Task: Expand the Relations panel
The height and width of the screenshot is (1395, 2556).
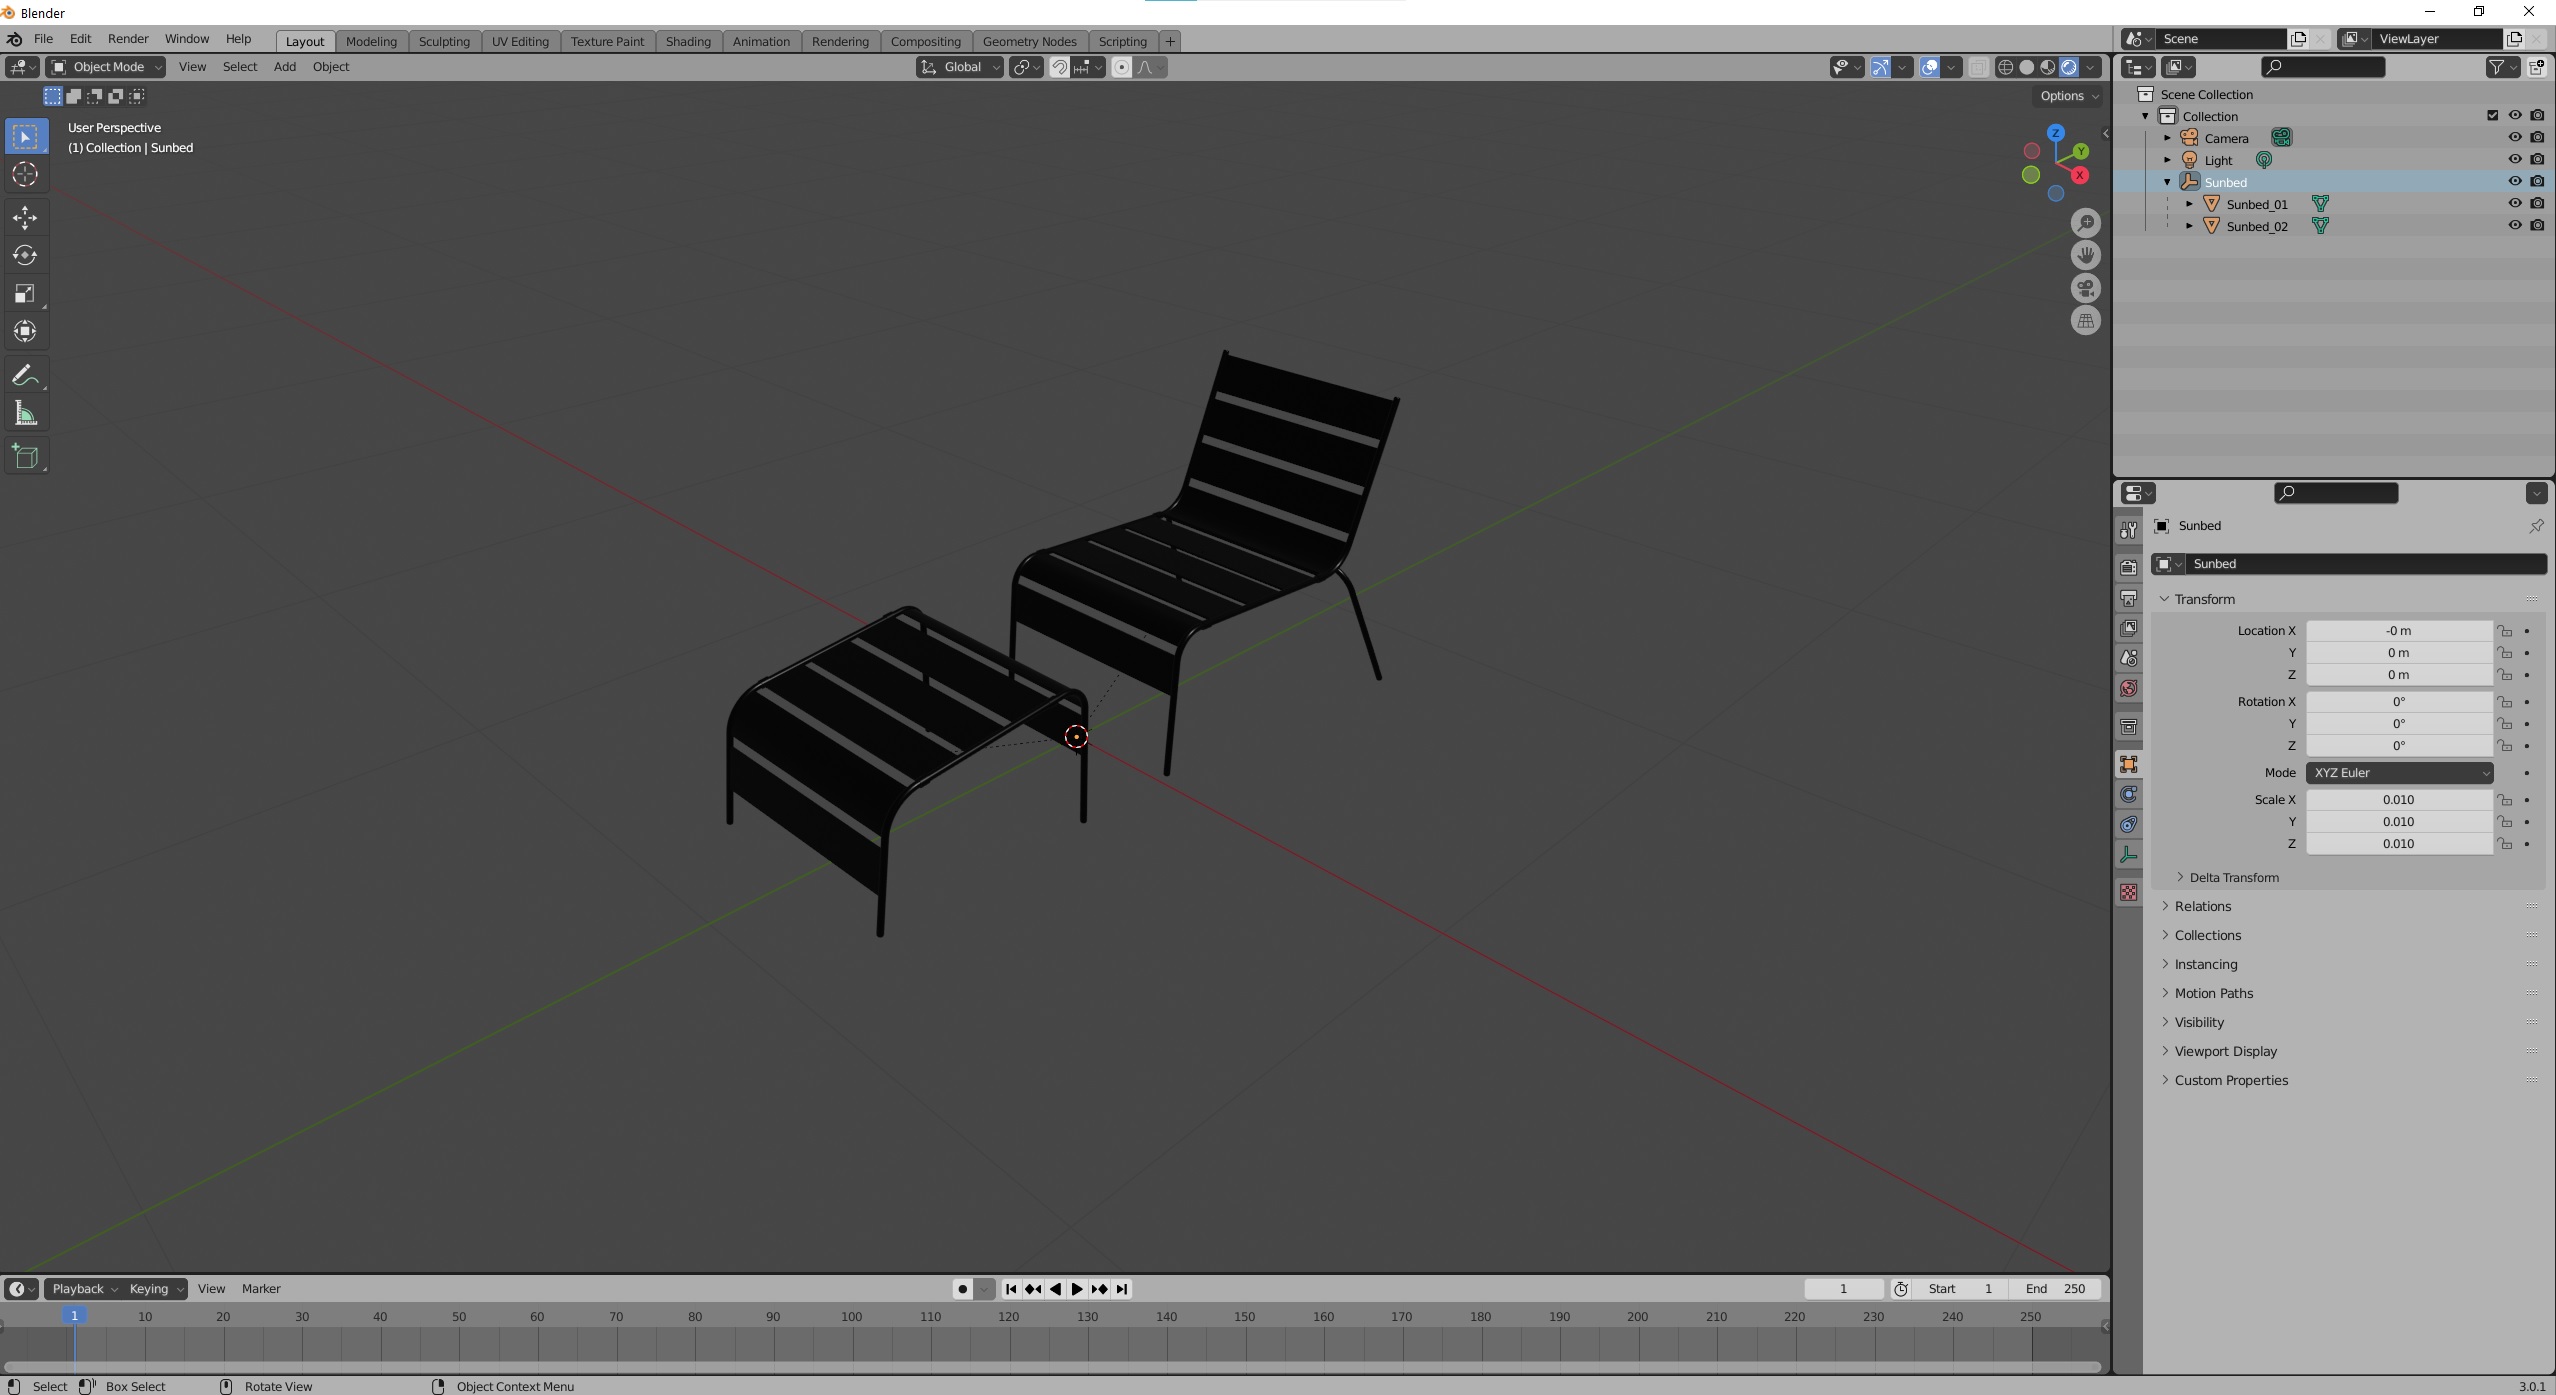Action: click(x=2202, y=906)
